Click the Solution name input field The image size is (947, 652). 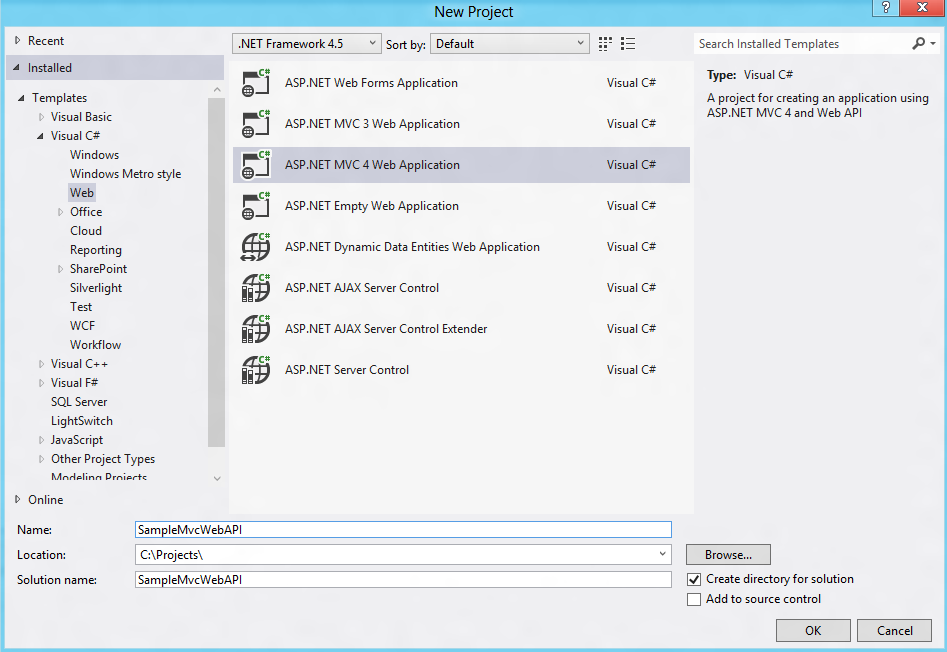(x=403, y=580)
